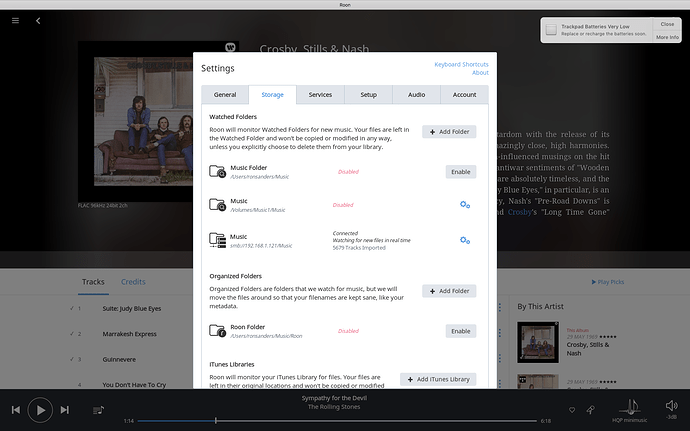The height and width of the screenshot is (431, 690).
Task: Open options dots for Marrakesh Express row
Action: (x=500, y=333)
